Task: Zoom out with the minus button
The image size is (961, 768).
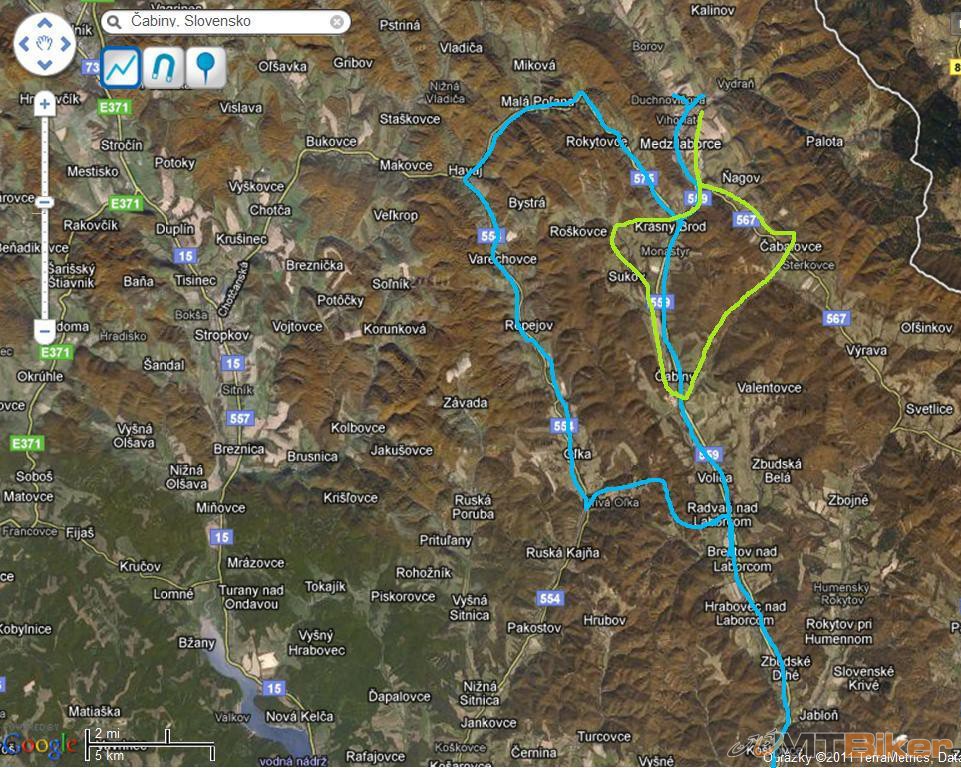Action: coord(44,332)
